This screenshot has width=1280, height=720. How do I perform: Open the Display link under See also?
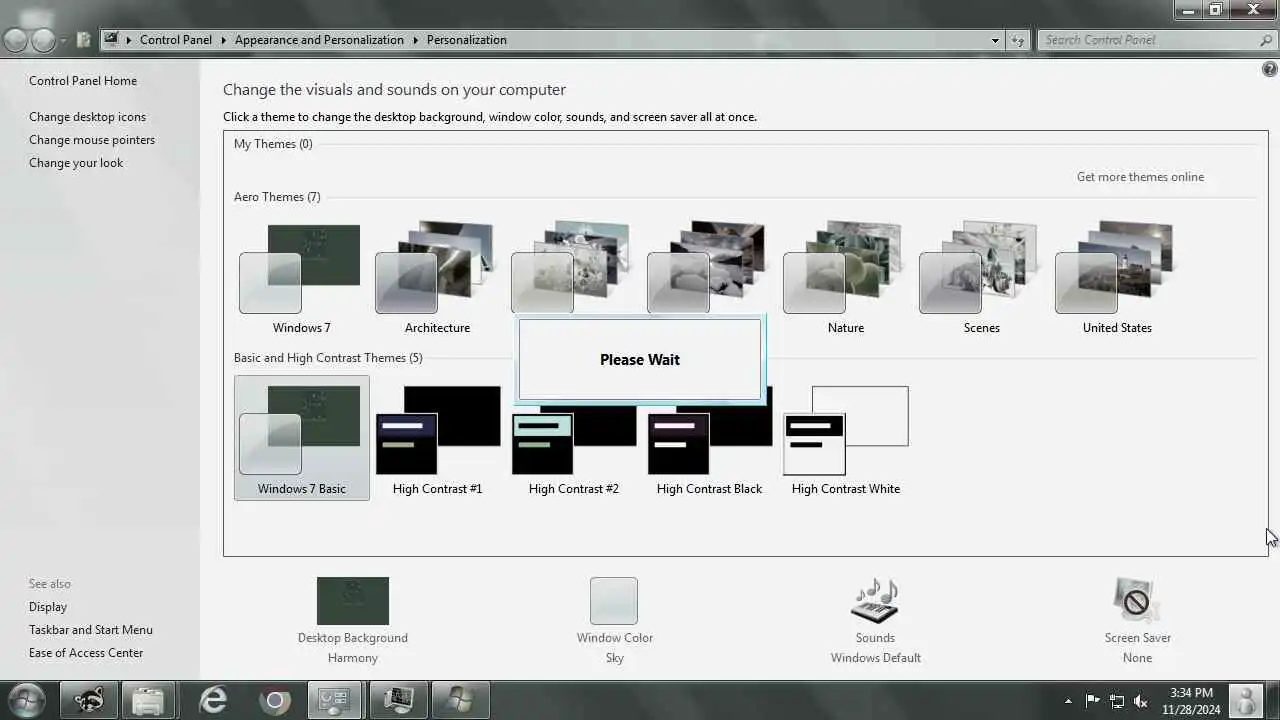48,607
